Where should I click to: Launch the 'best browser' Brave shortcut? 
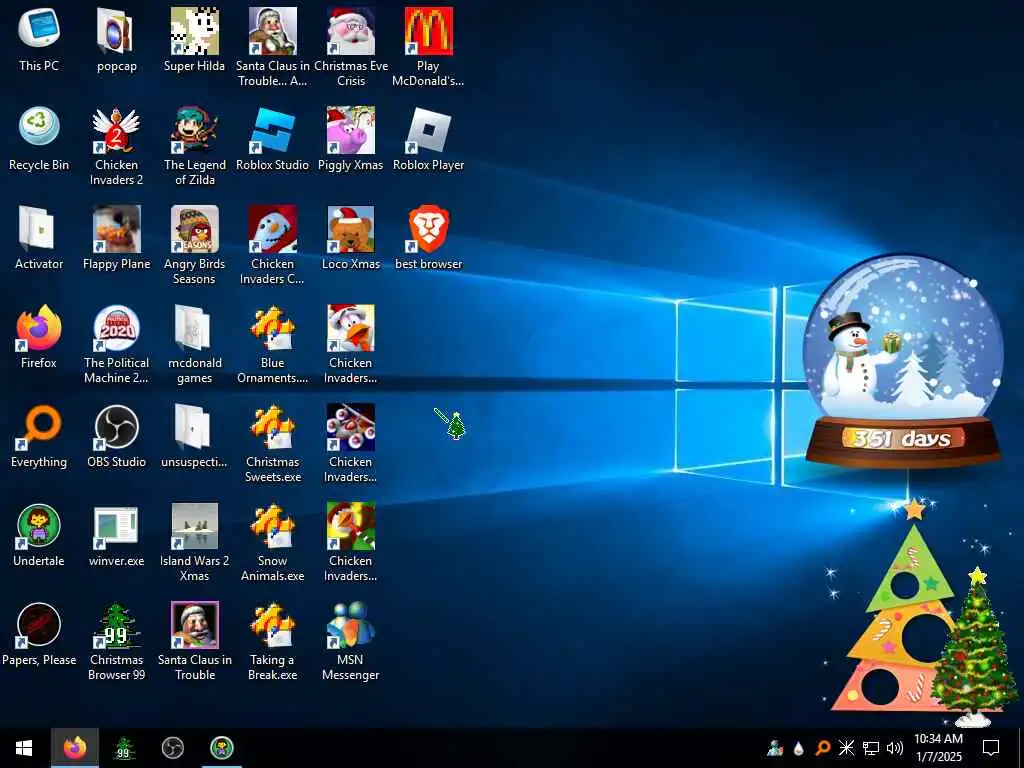(x=428, y=238)
